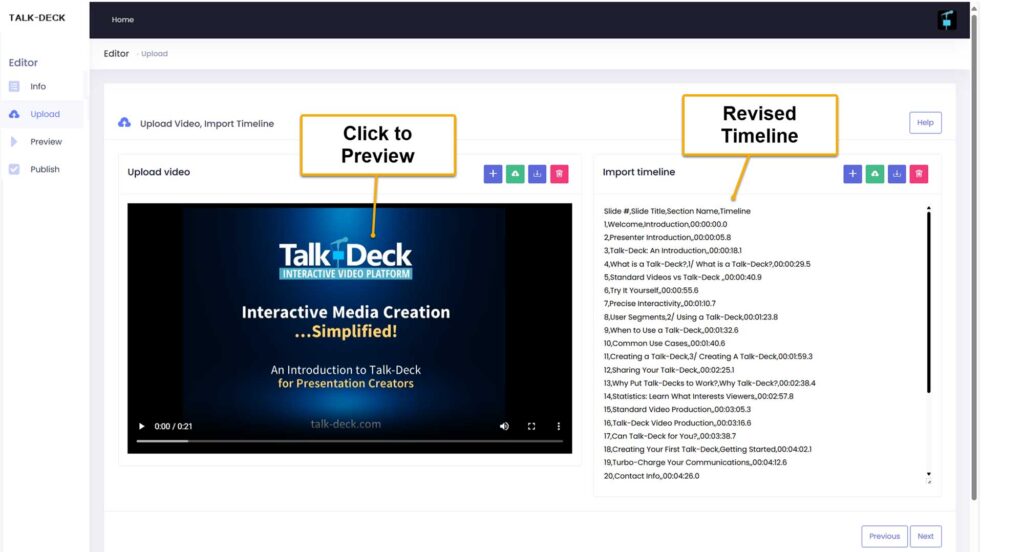Click the green cloud upload icon in Upload video
This screenshot has width=1024, height=552.
click(515, 174)
